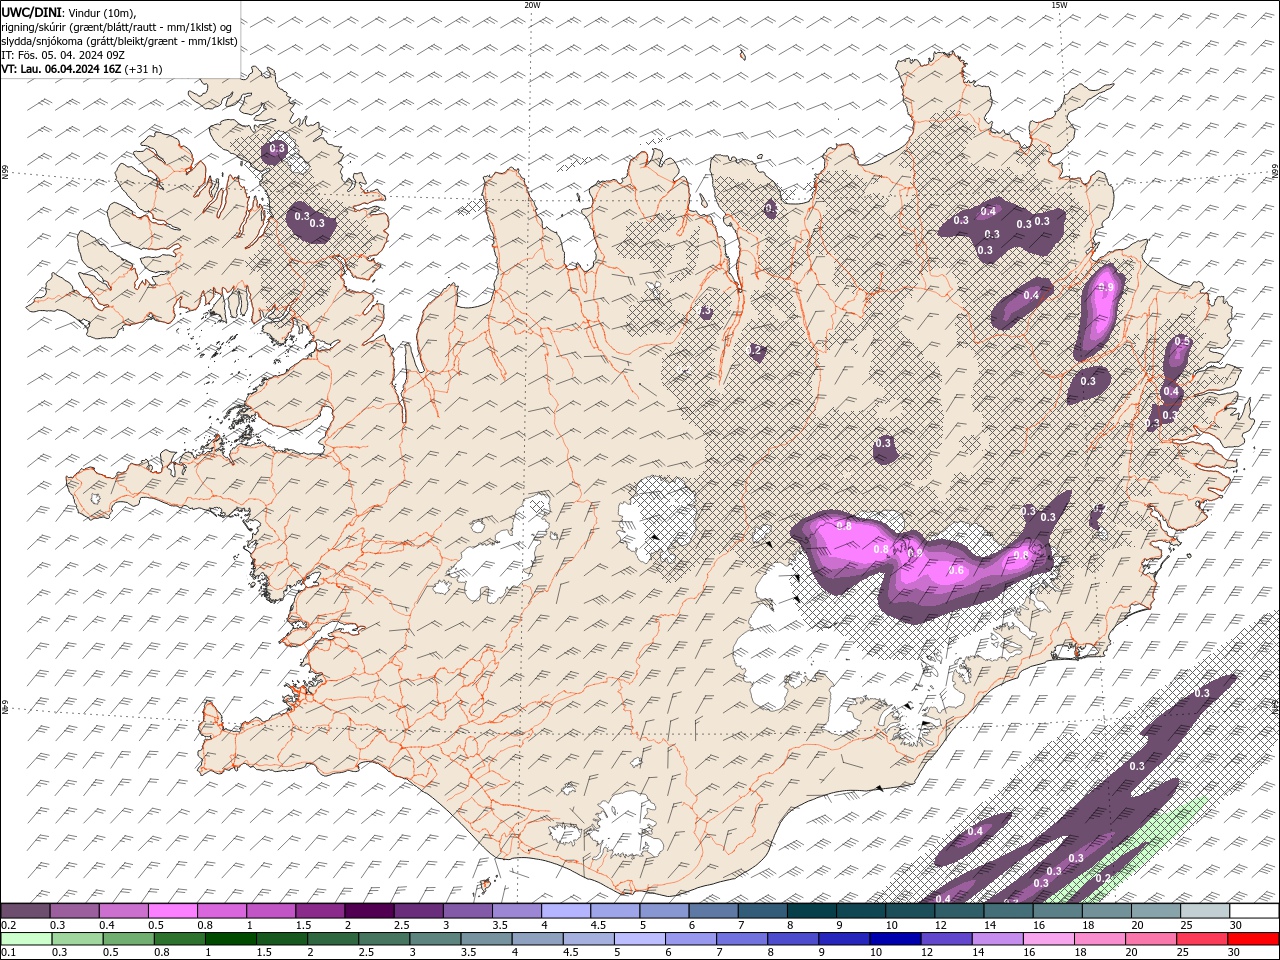Click the 'IT: Fös. 05. 04. 2024 09Z' line
The width and height of the screenshot is (1280, 960).
(x=63, y=55)
